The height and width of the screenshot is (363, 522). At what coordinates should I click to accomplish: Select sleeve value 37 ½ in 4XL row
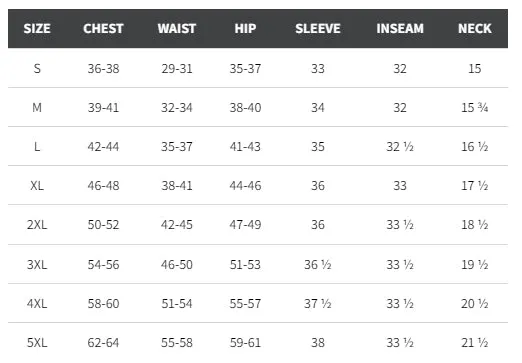pos(318,304)
